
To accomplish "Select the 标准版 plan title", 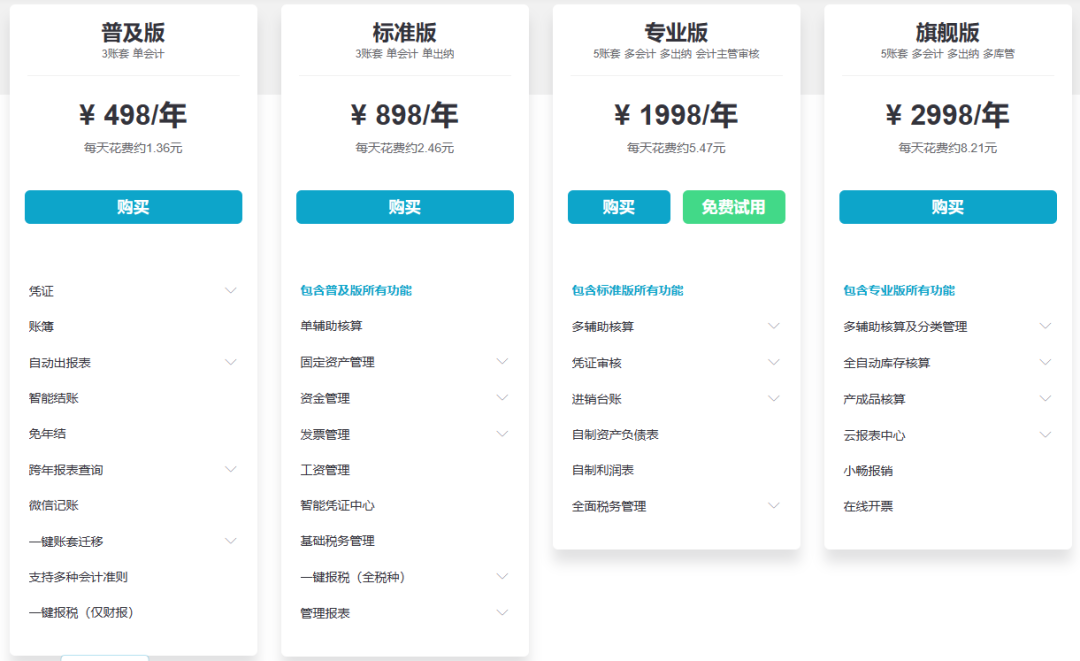I will click(x=404, y=32).
